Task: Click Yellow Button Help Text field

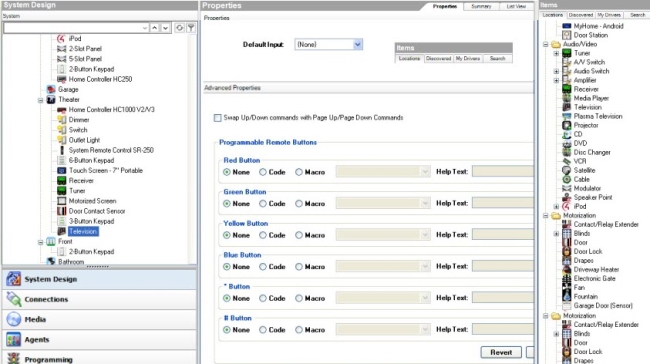Action: (x=503, y=235)
